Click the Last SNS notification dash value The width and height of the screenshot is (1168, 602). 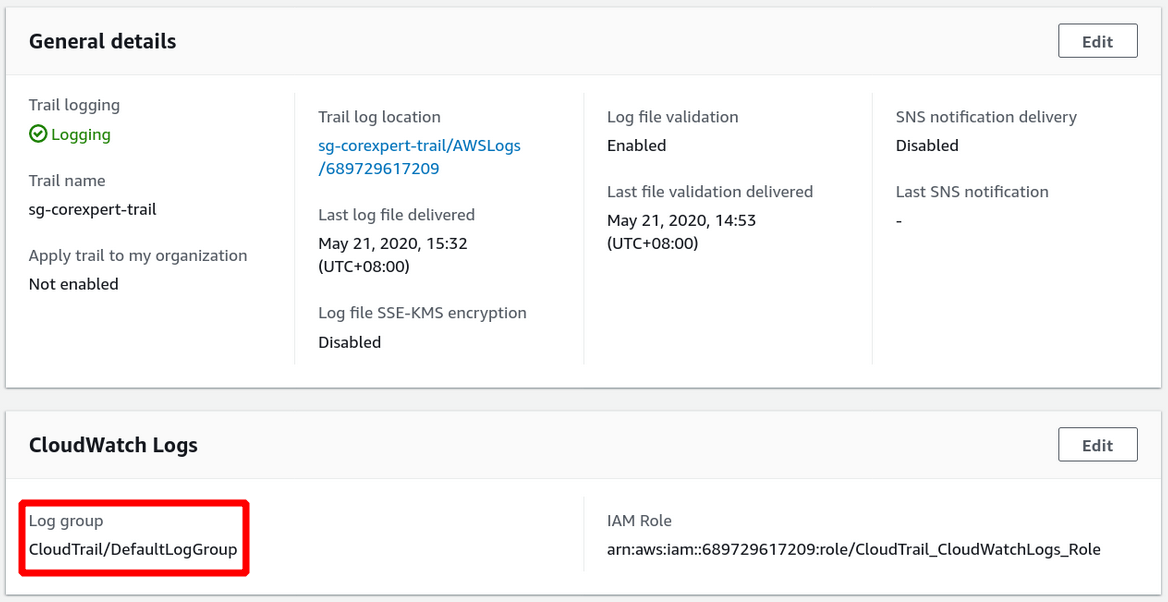coord(899,220)
